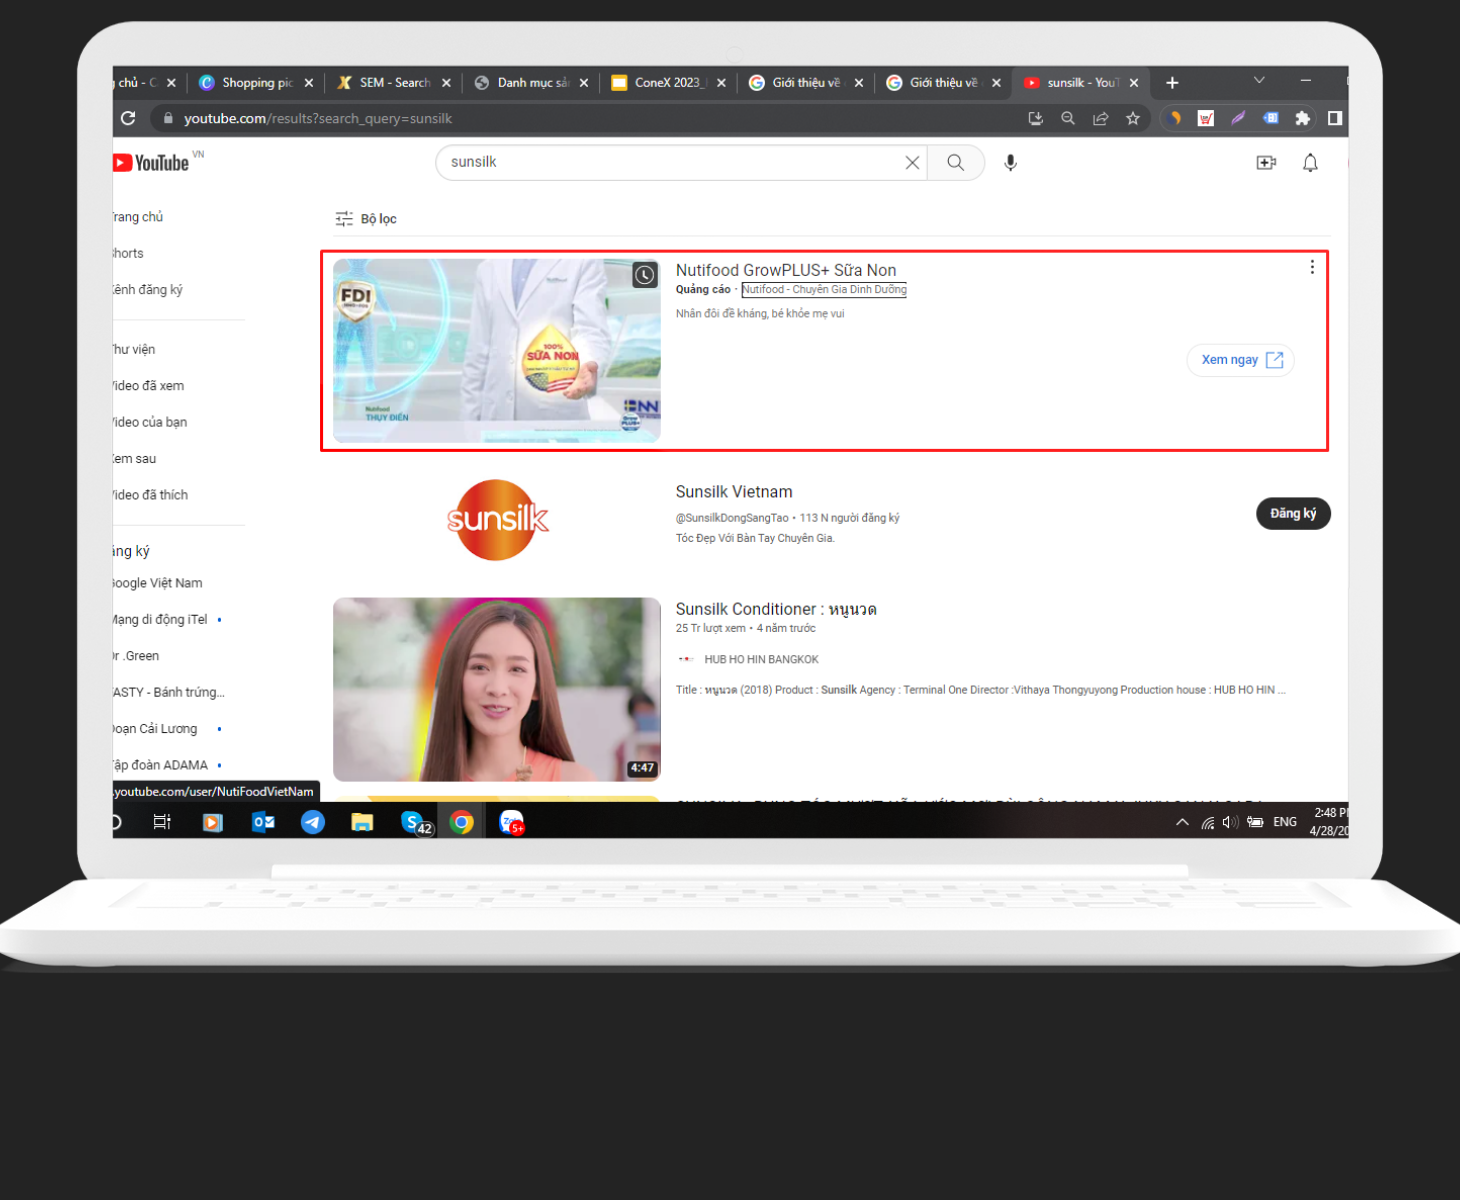Open three-dot menu on Nutifood ad
Image resolution: width=1460 pixels, height=1200 pixels.
pyautogui.click(x=1312, y=267)
